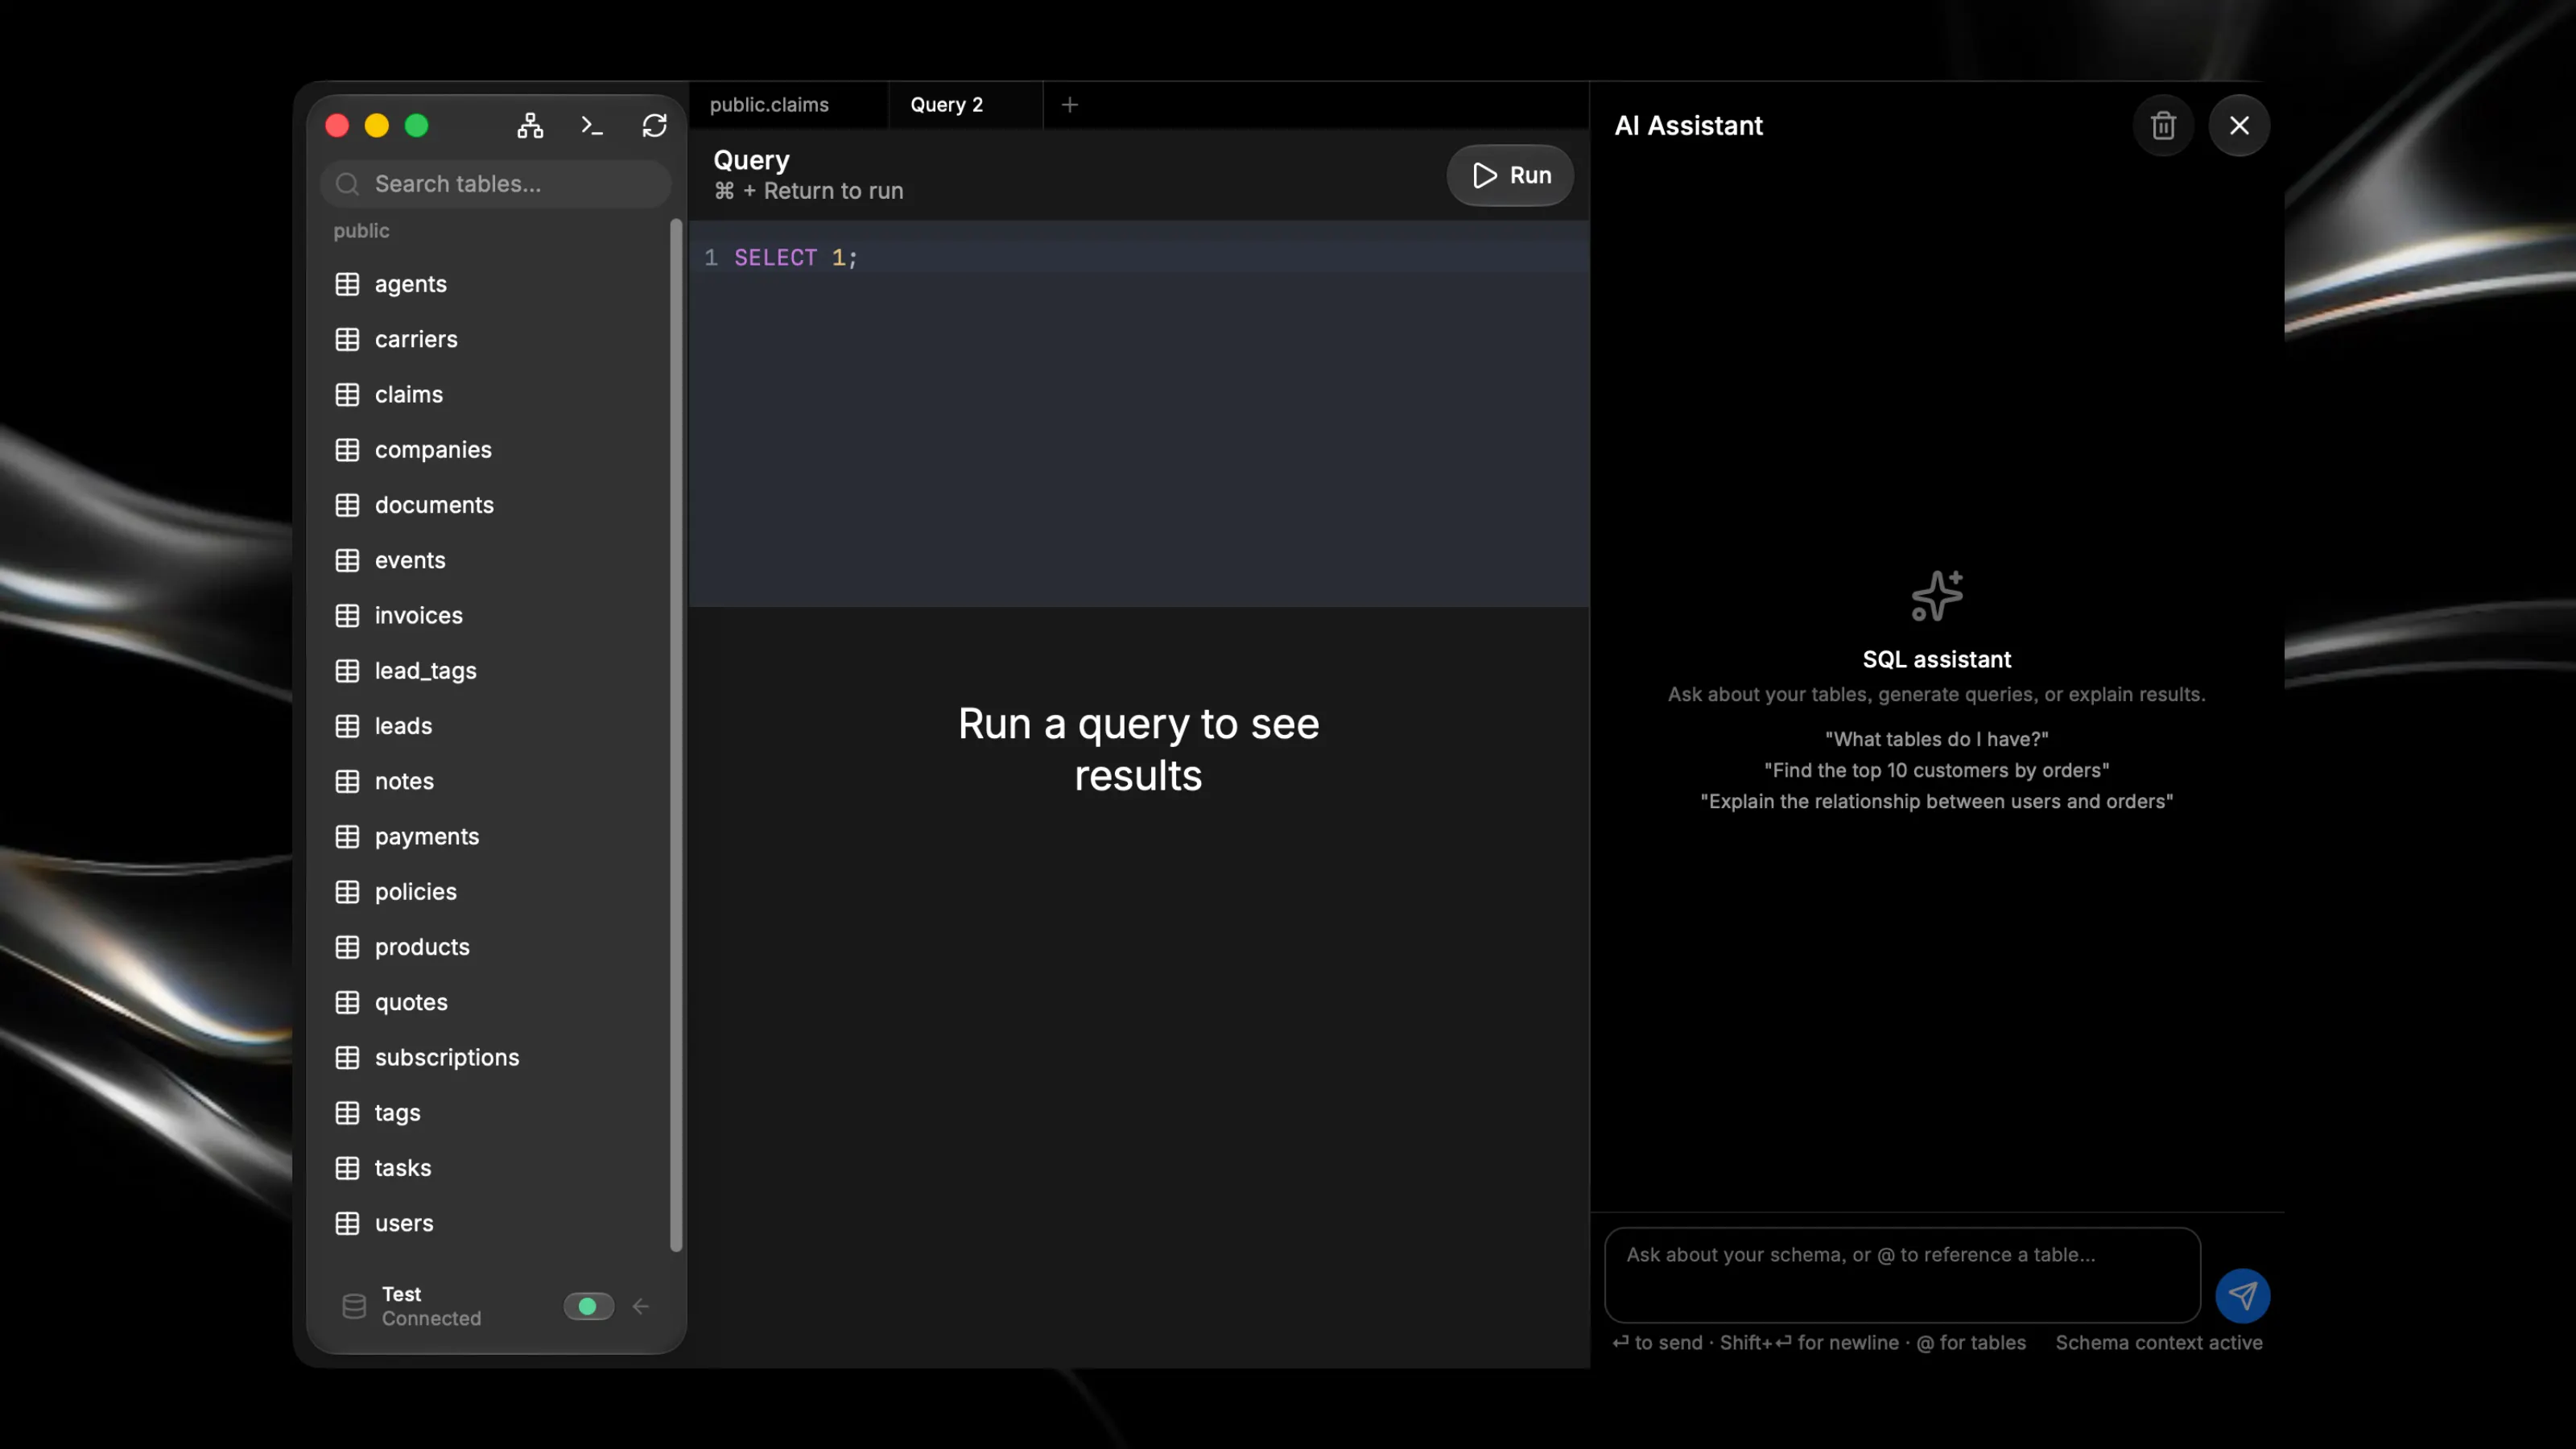Screen dimensions: 2576x1449
Task: Open the policies table
Action: [x=495, y=891]
